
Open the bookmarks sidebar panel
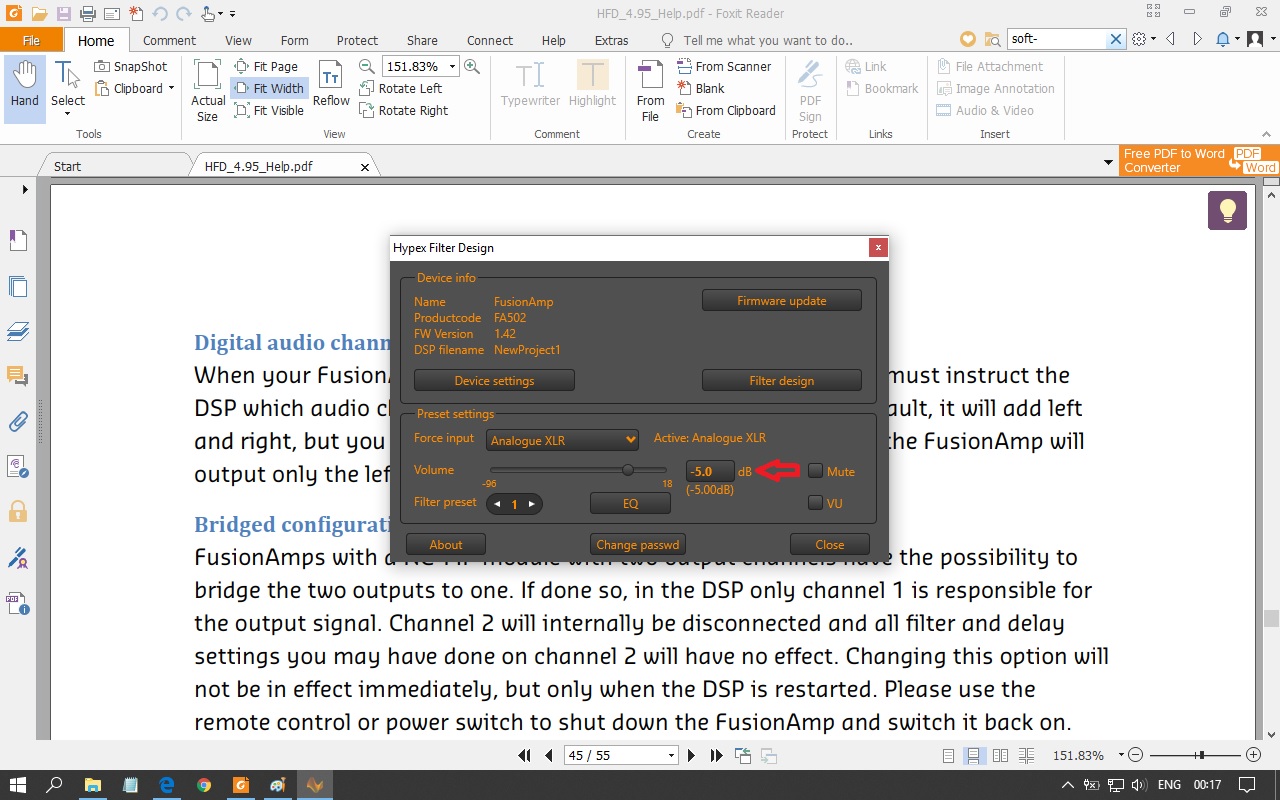coord(18,240)
